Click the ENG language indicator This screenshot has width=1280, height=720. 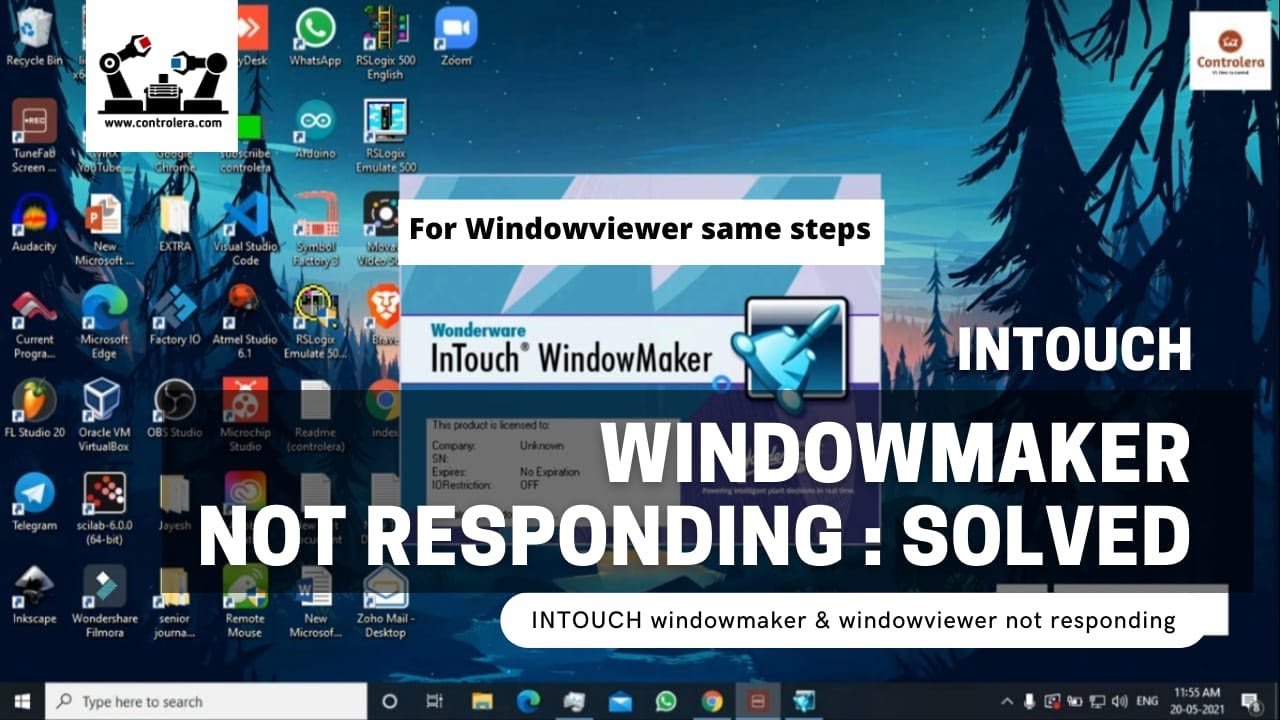click(1148, 701)
